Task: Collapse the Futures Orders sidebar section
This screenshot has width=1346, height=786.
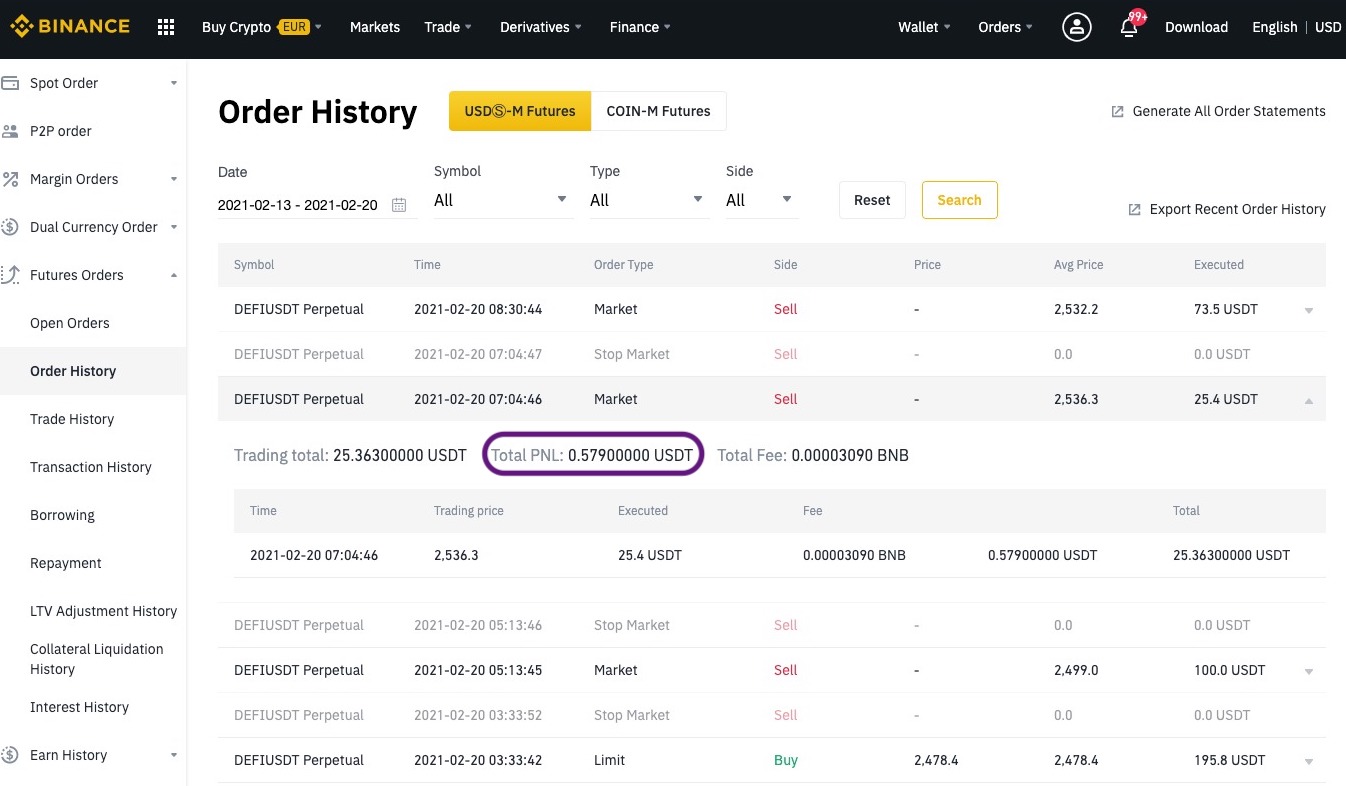Action: (174, 275)
